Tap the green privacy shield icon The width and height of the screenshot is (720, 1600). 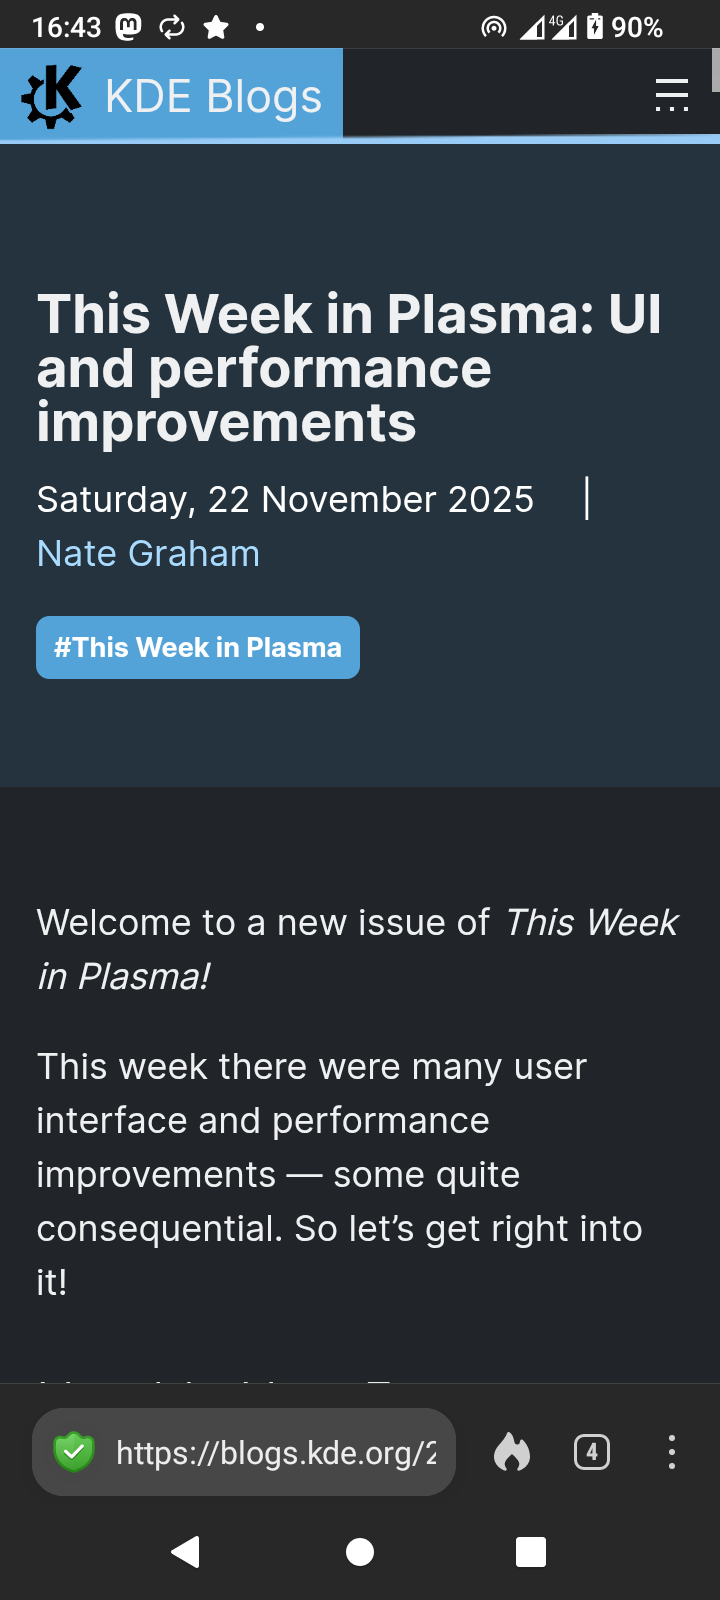coord(73,1452)
